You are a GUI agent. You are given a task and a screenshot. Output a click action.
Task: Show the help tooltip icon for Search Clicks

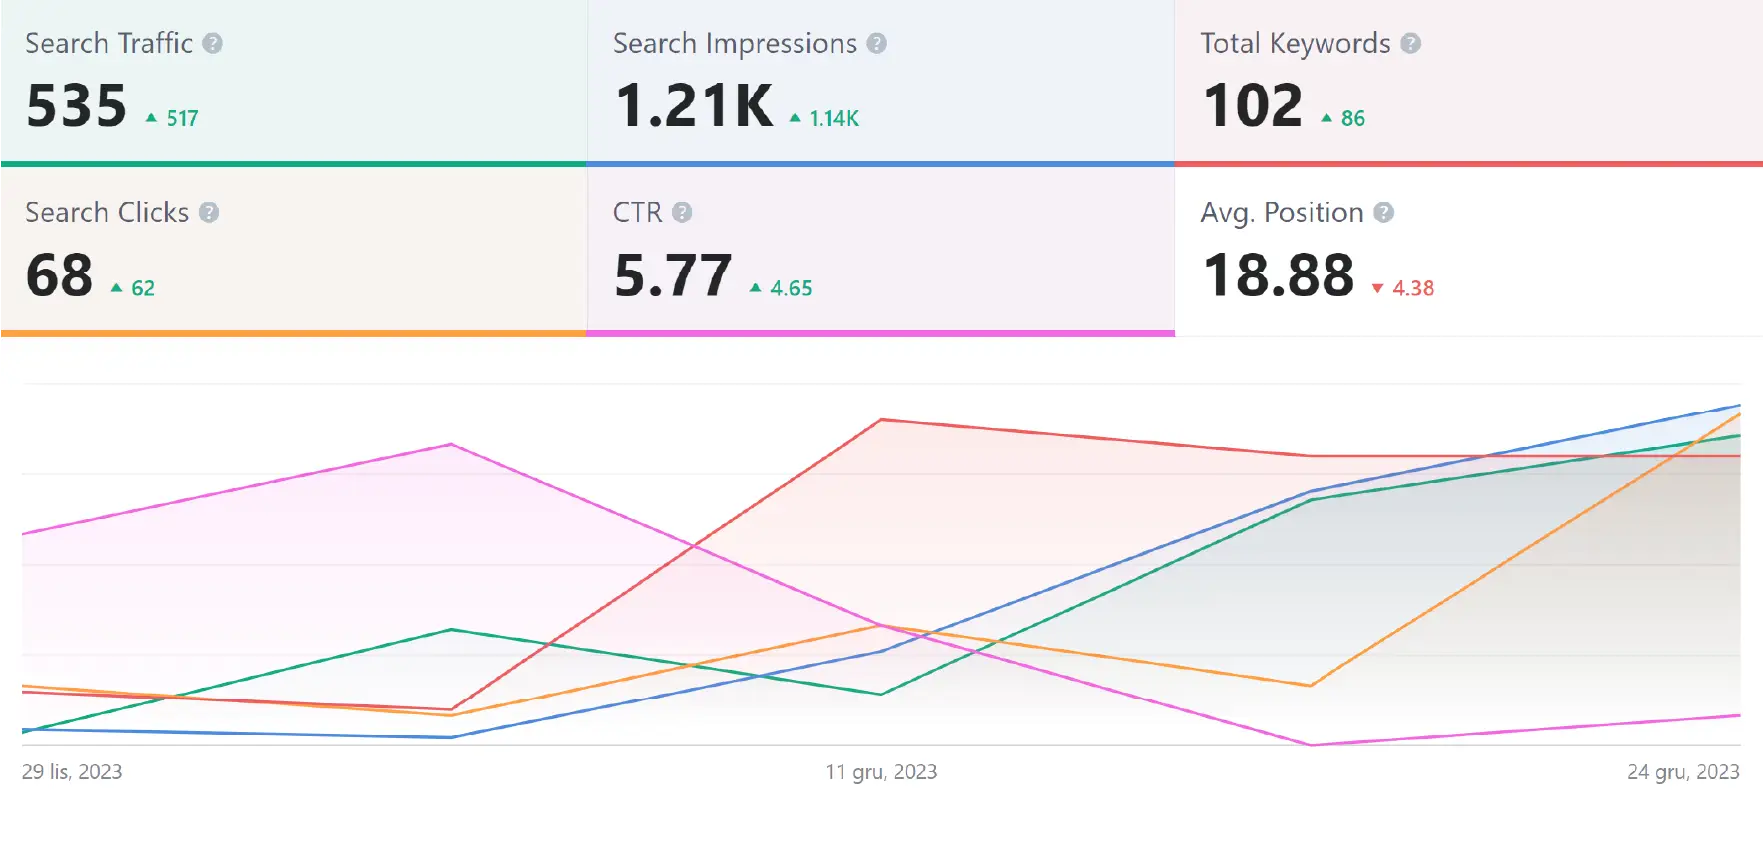(x=209, y=213)
